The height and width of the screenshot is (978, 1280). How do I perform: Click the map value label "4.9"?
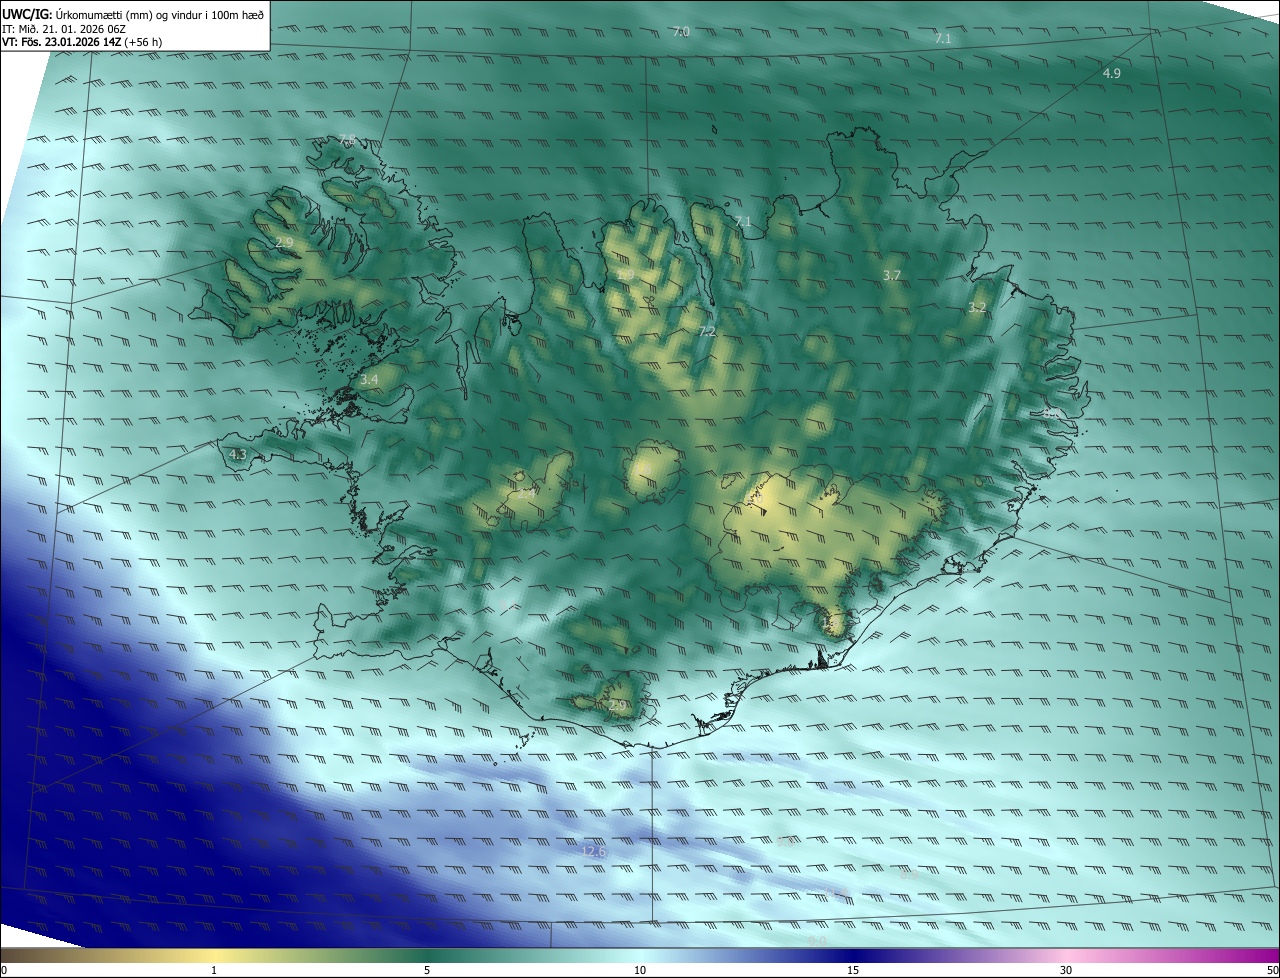(x=1112, y=74)
